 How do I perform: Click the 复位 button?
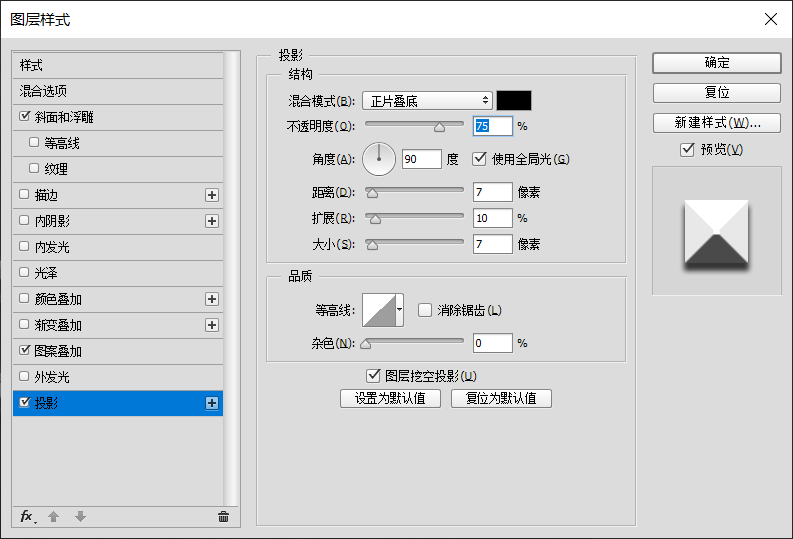click(x=717, y=93)
